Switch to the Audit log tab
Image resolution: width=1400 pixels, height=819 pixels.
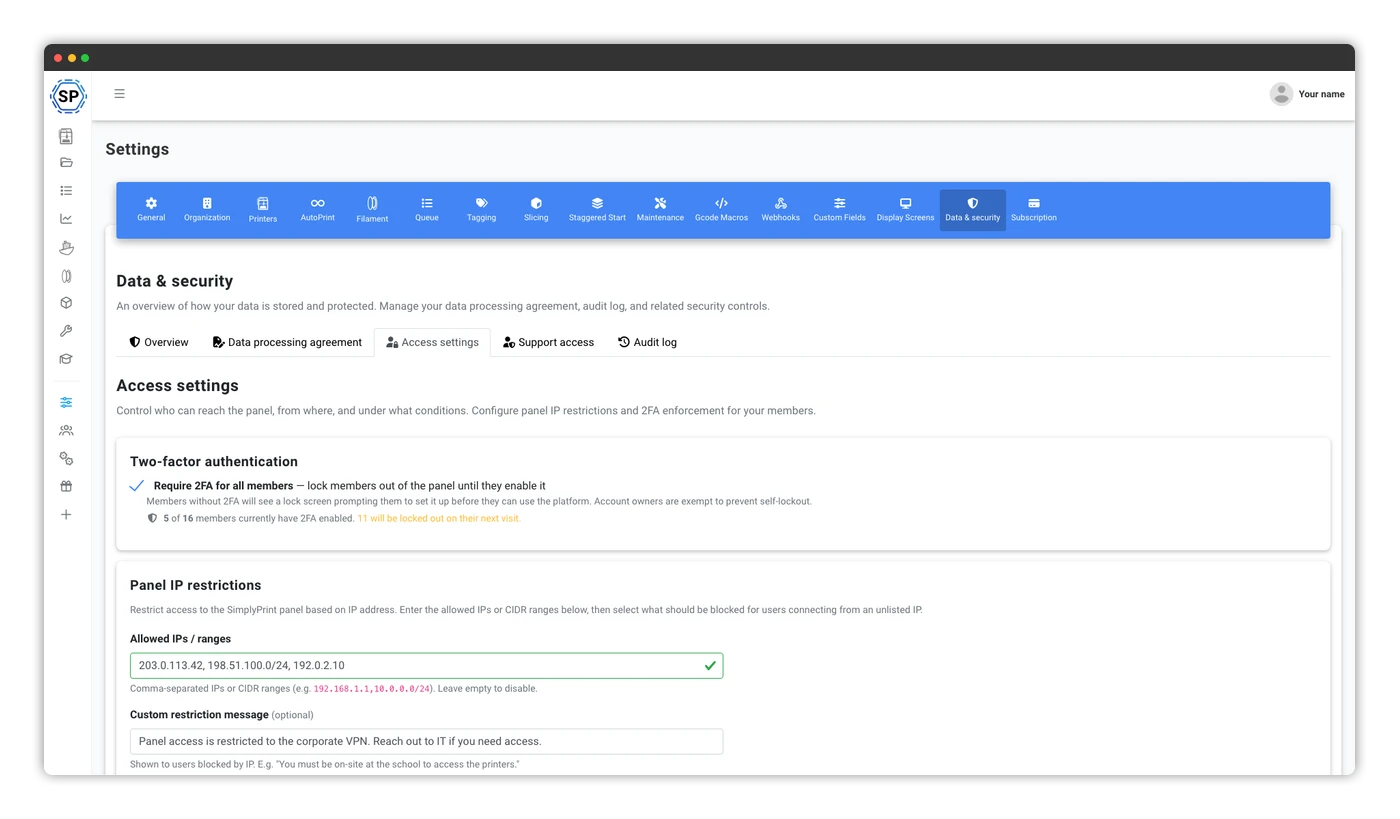[x=647, y=342]
